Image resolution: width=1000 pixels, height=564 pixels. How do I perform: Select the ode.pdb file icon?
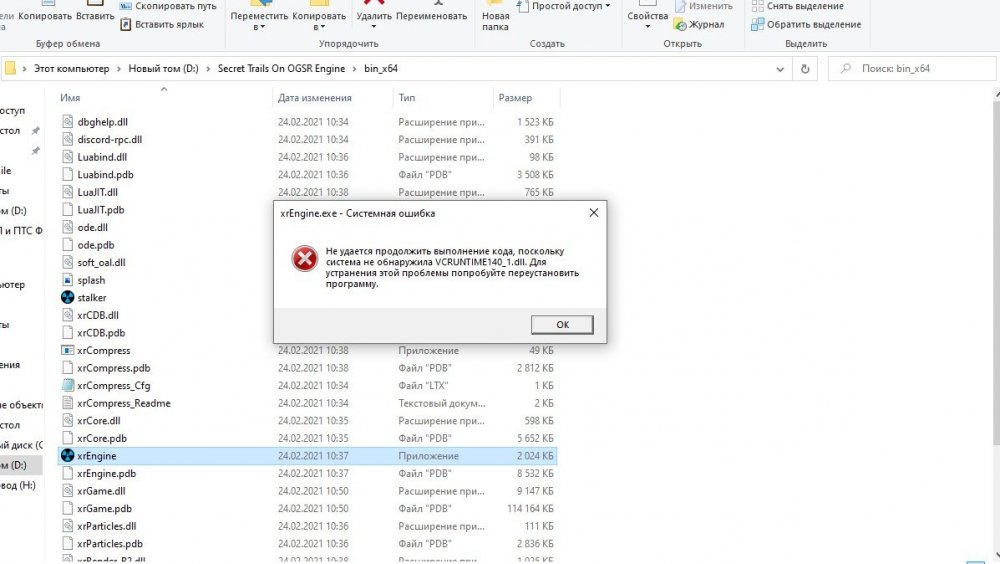(x=68, y=244)
